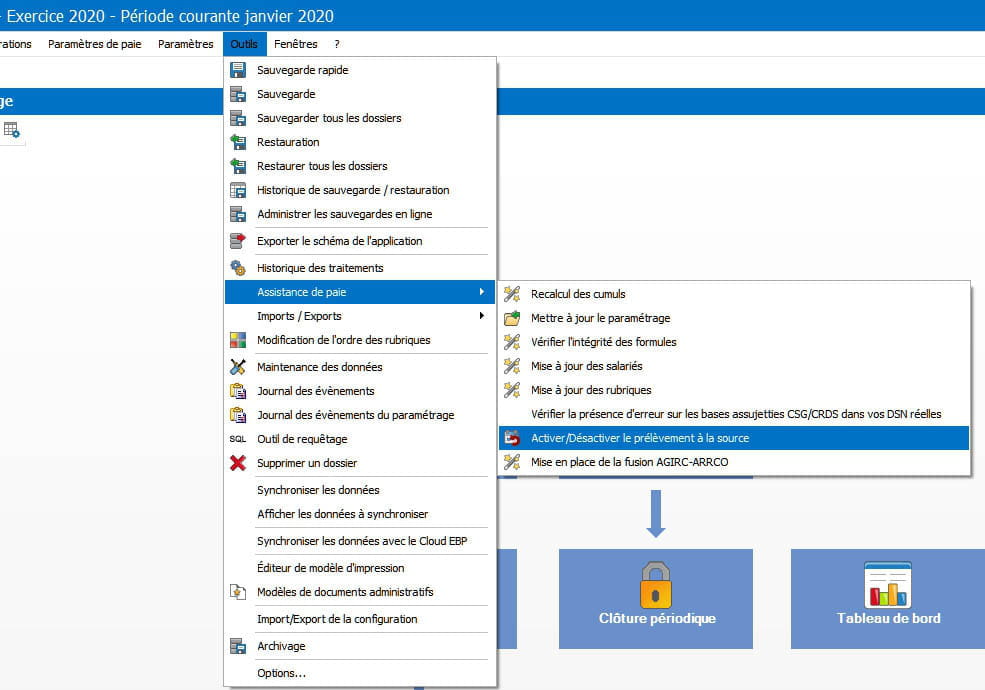Viewport: 985px width, 690px height.
Task: Choose Administrer les sauvegardes en ligne
Action: click(x=360, y=214)
